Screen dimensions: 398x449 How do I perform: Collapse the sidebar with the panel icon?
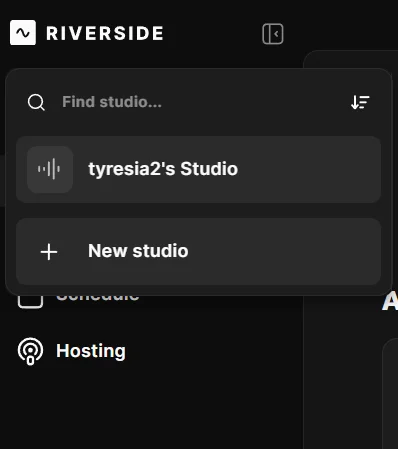(273, 34)
